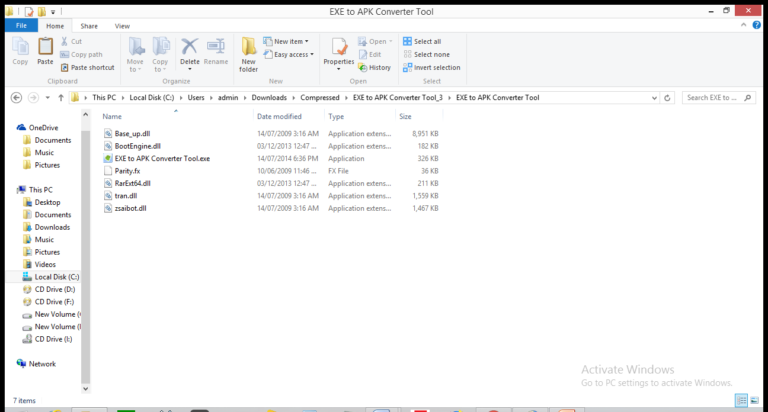Select This PC in navigation pane

(41, 190)
